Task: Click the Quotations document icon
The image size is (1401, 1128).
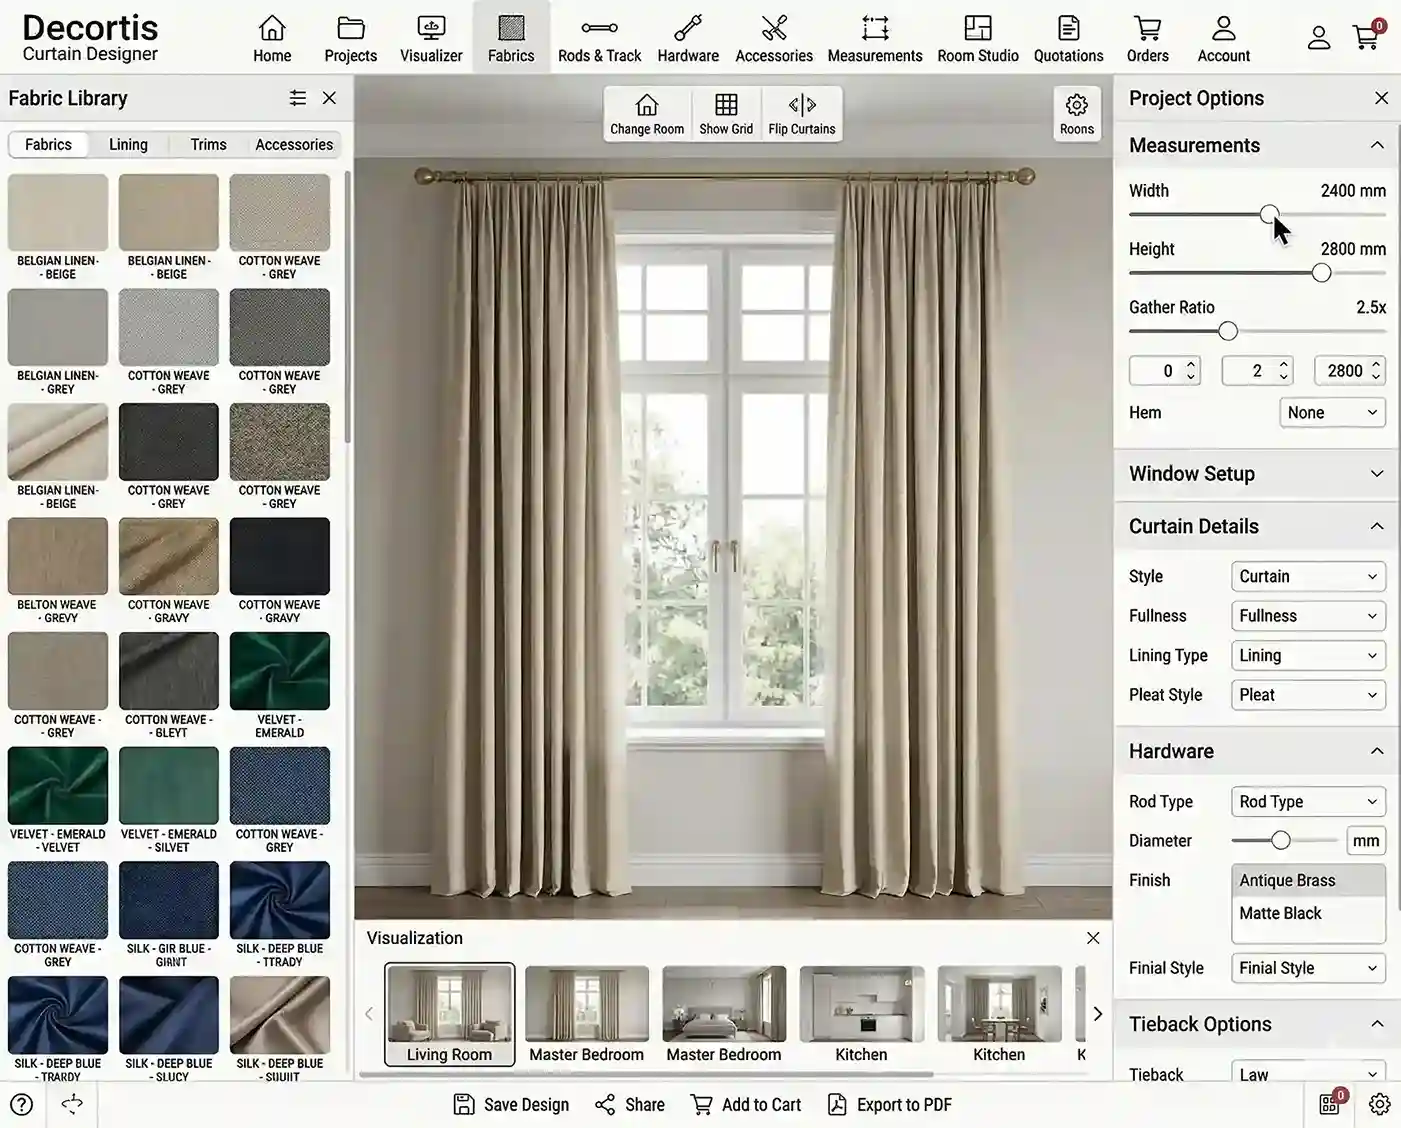Action: (1067, 36)
